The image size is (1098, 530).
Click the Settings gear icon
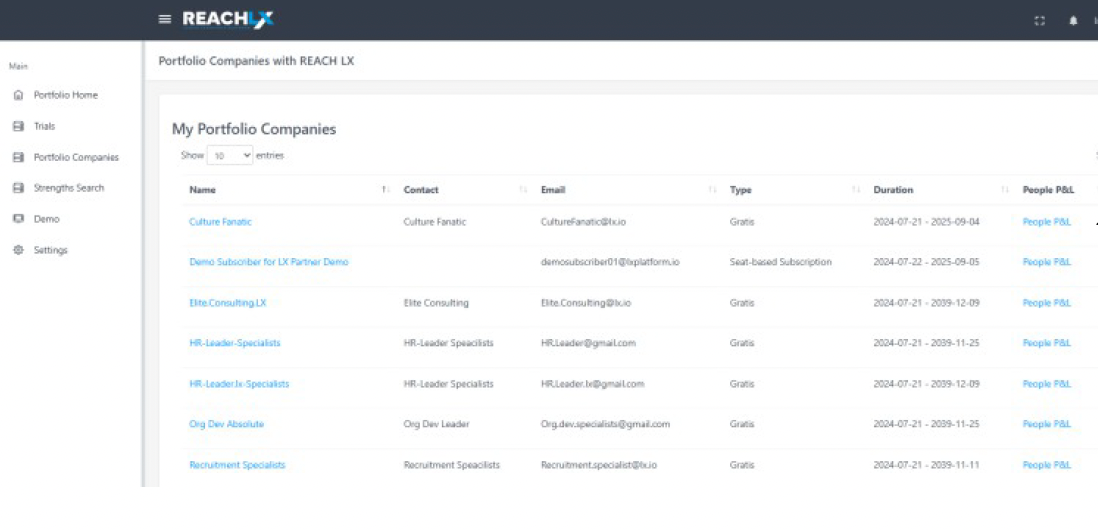[19, 250]
